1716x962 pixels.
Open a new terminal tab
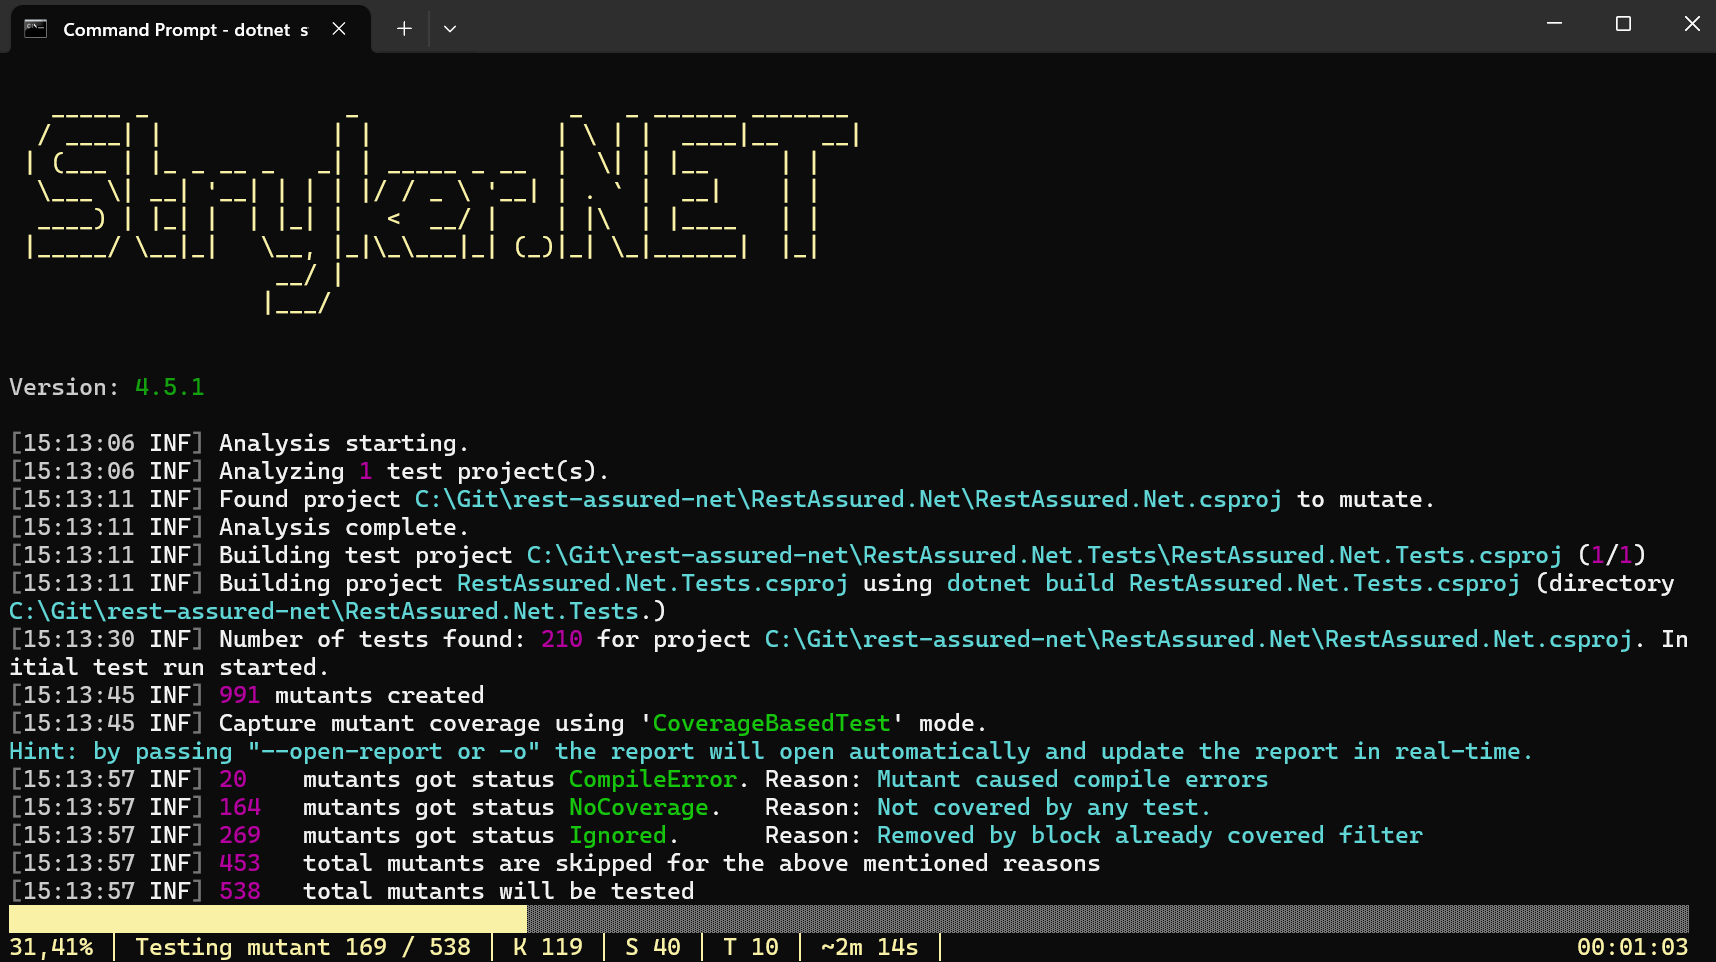(x=404, y=29)
